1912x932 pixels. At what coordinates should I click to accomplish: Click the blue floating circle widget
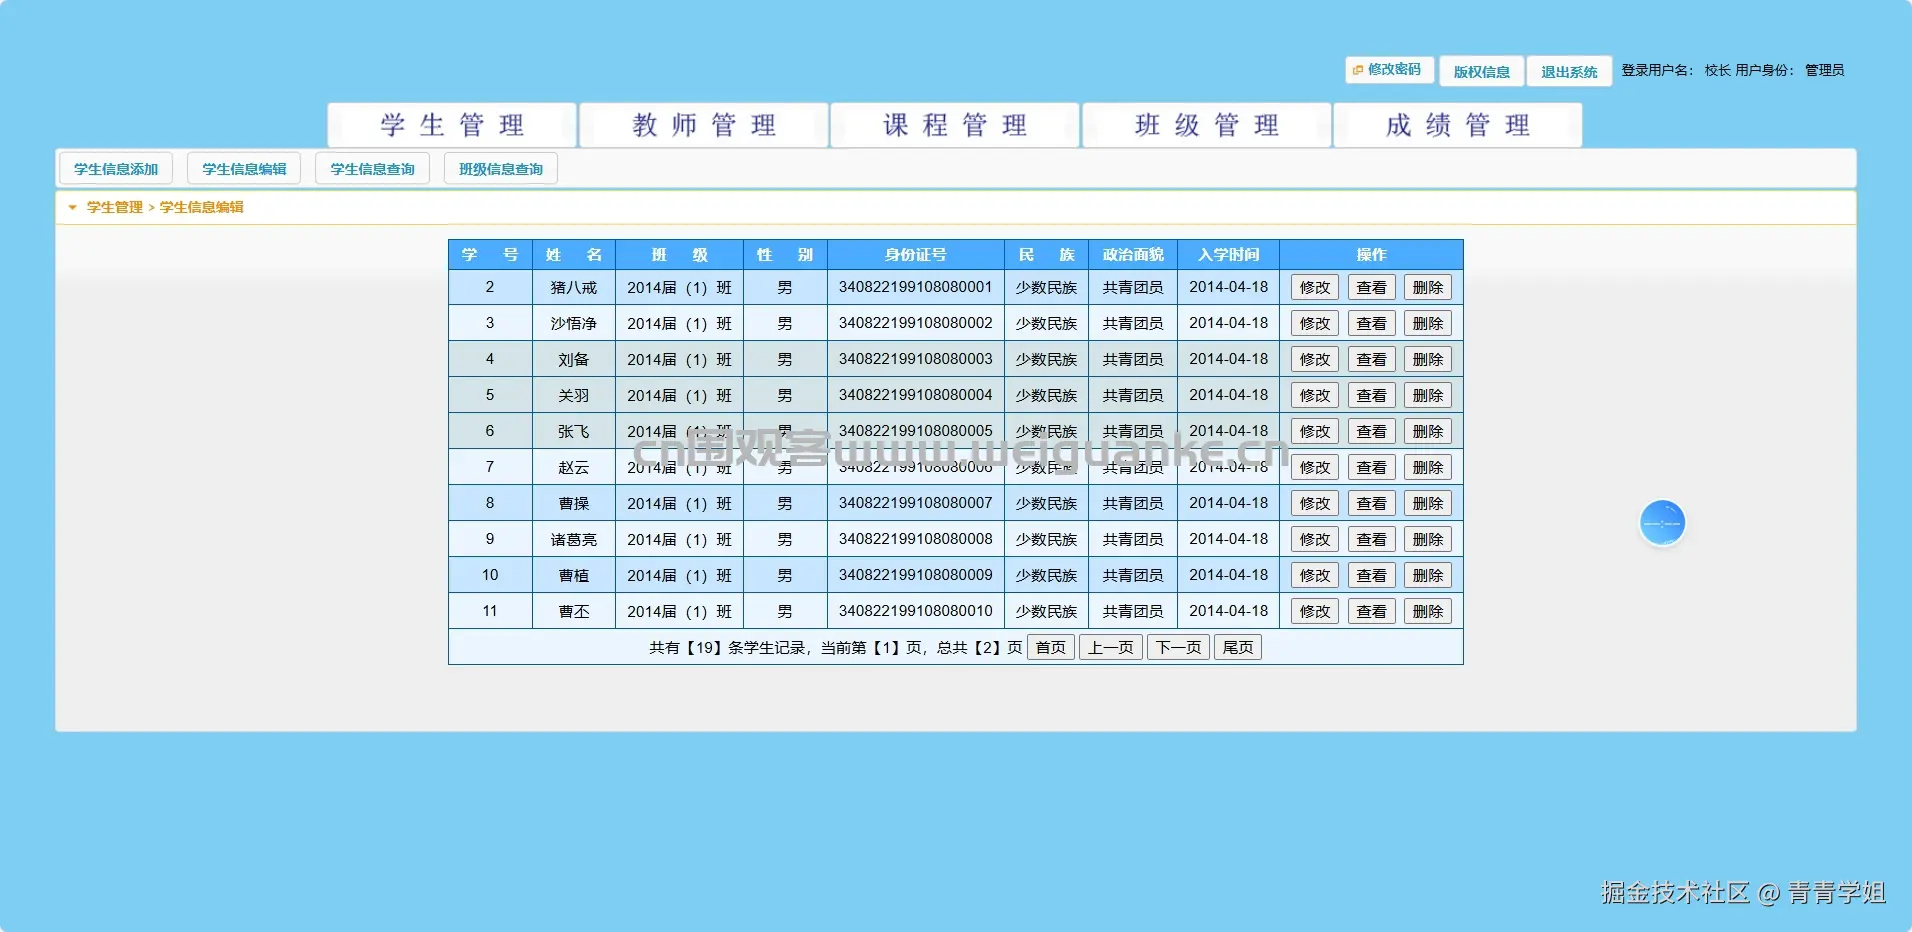[1662, 523]
